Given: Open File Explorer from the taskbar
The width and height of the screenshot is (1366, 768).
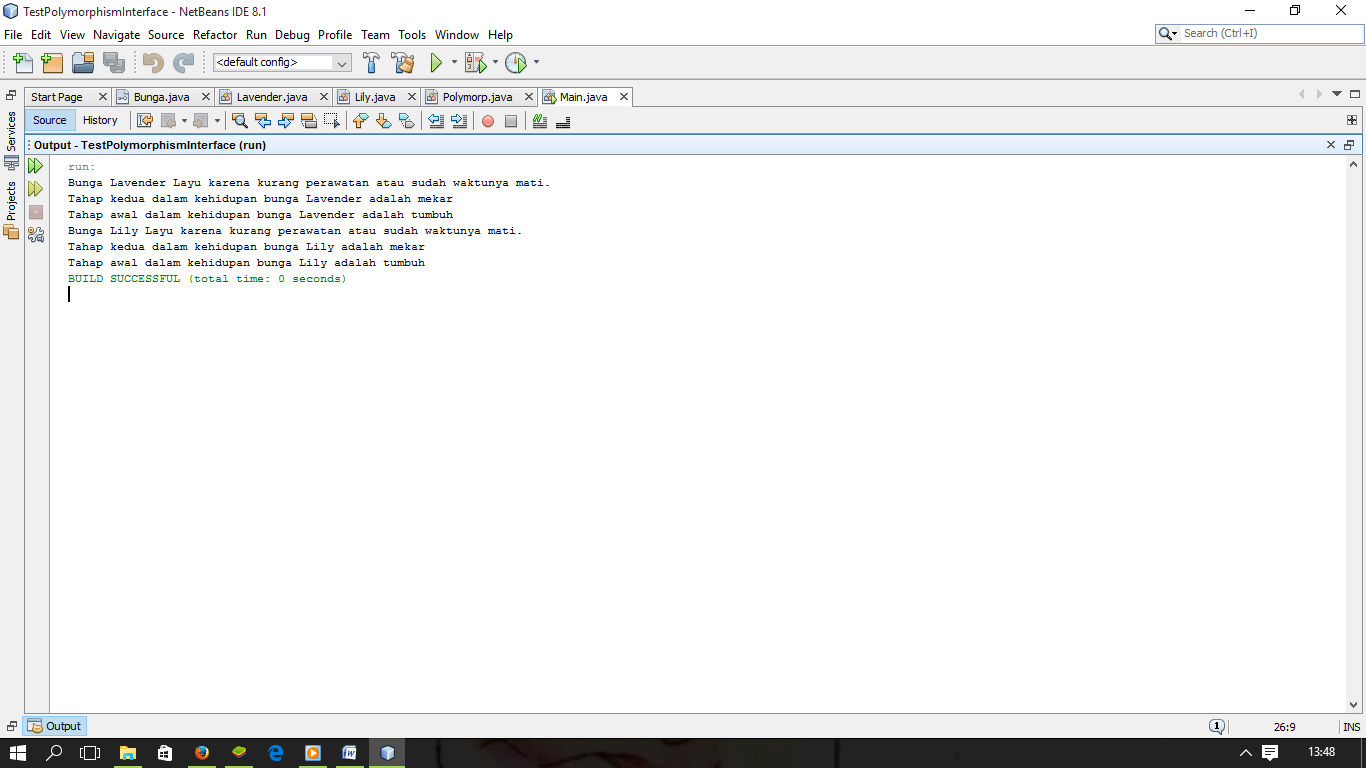Looking at the screenshot, I should 128,753.
